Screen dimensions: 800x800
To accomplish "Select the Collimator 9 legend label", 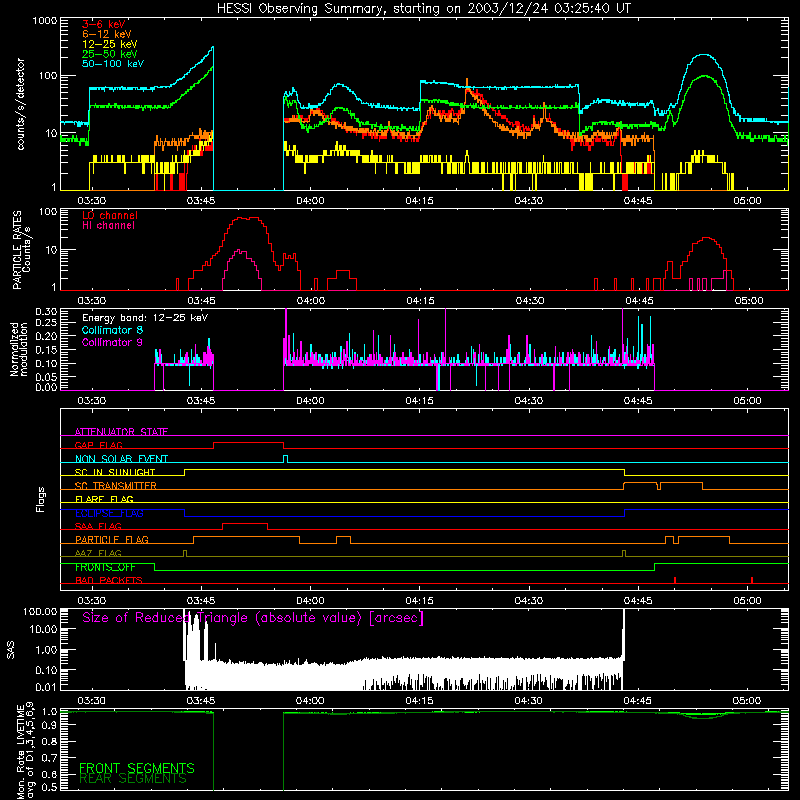I will point(112,342).
